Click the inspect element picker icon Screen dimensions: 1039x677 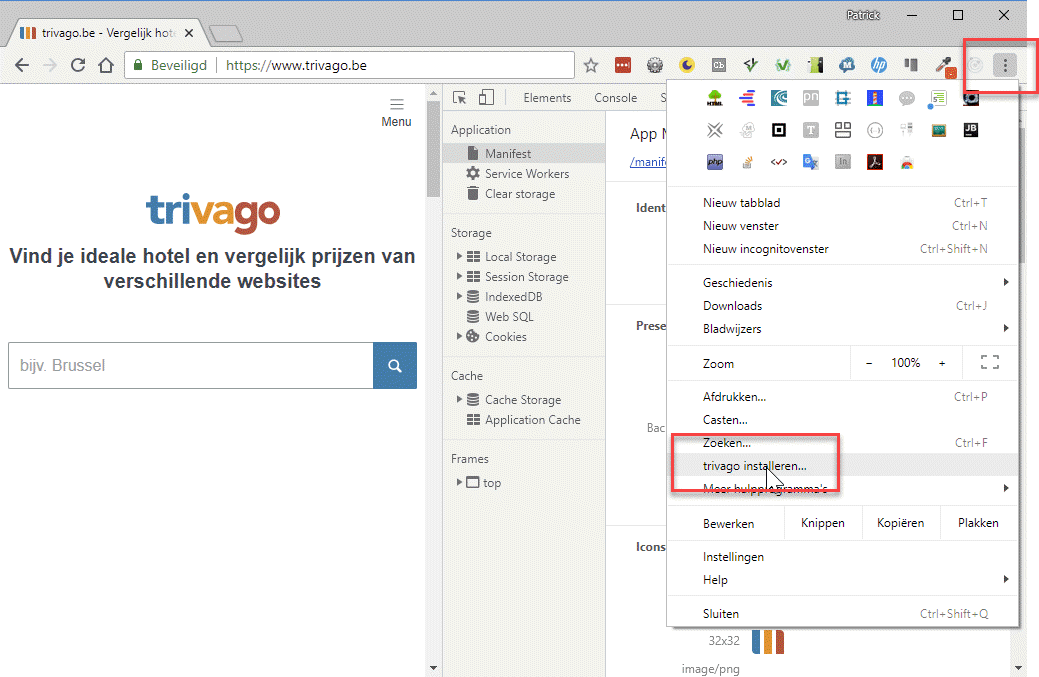460,98
